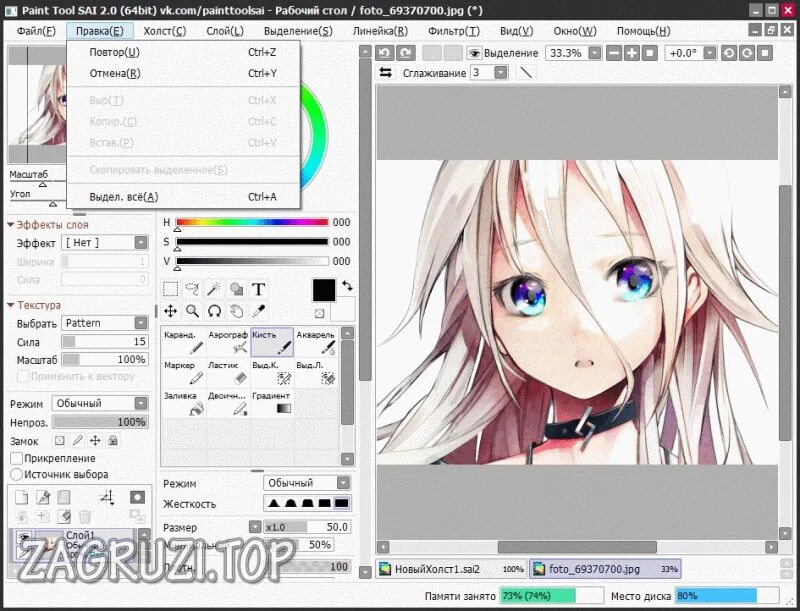Image resolution: width=800 pixels, height=611 pixels.
Task: Toggle the lock transparency (Замок) icon
Action: (x=60, y=441)
